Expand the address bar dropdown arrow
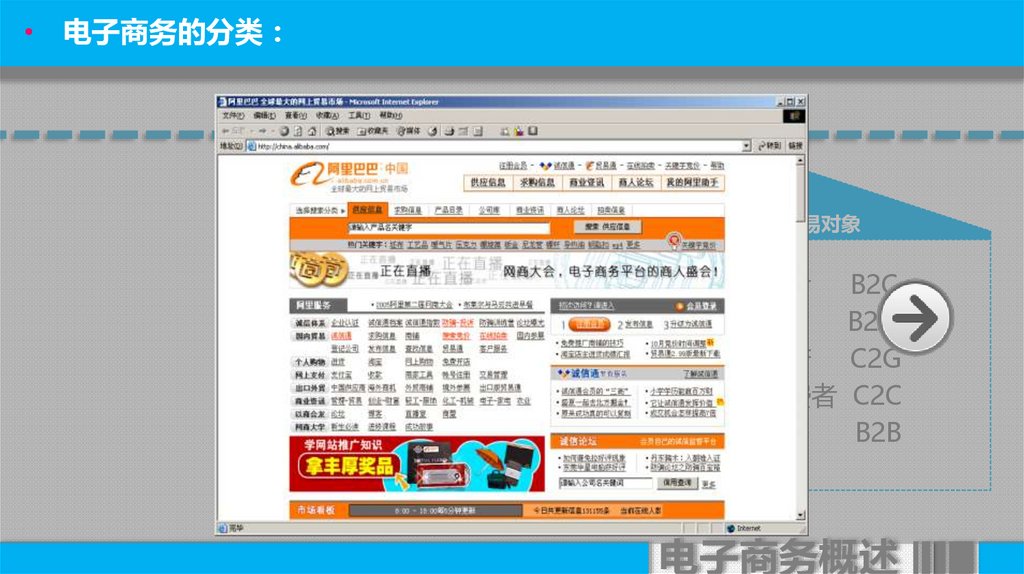This screenshot has height=574, width=1024. [746, 146]
